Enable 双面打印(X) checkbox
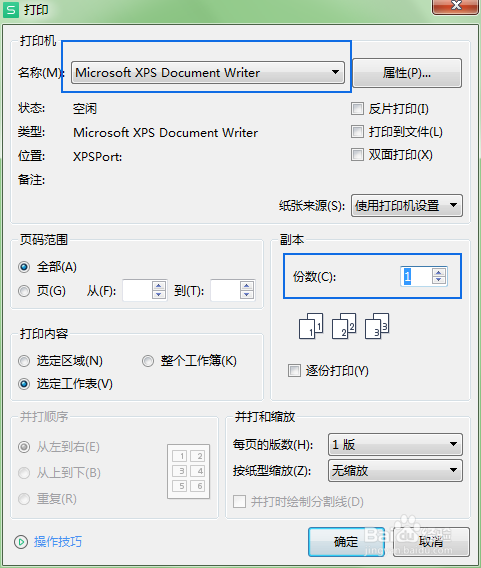Screen dimensions: 481x568 tap(357, 155)
